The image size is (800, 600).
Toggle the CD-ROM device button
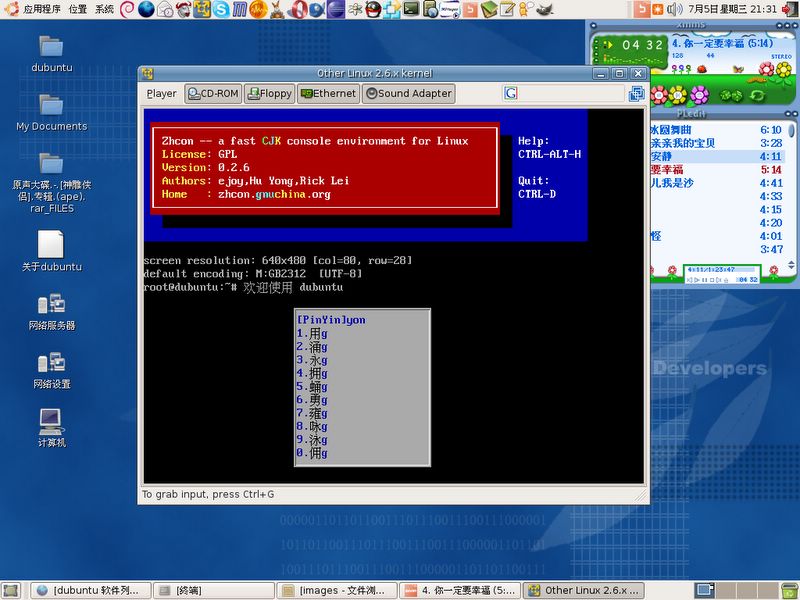point(213,93)
